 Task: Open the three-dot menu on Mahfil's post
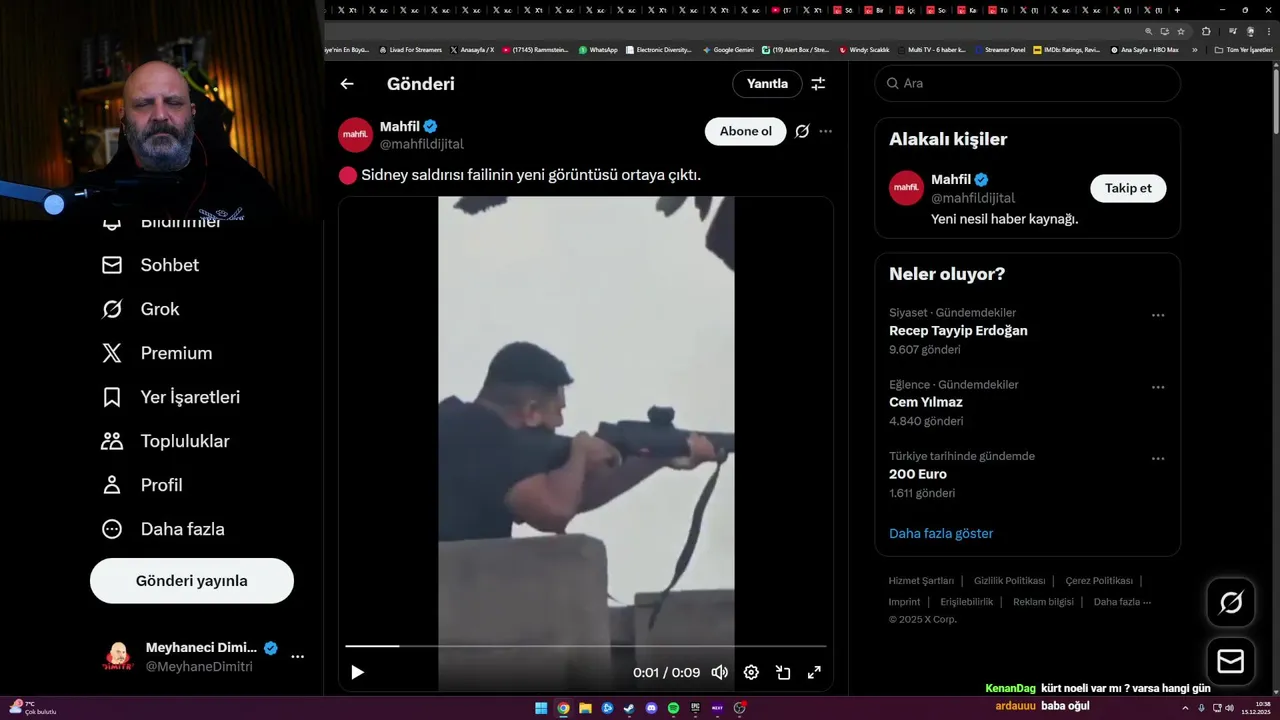tap(825, 131)
